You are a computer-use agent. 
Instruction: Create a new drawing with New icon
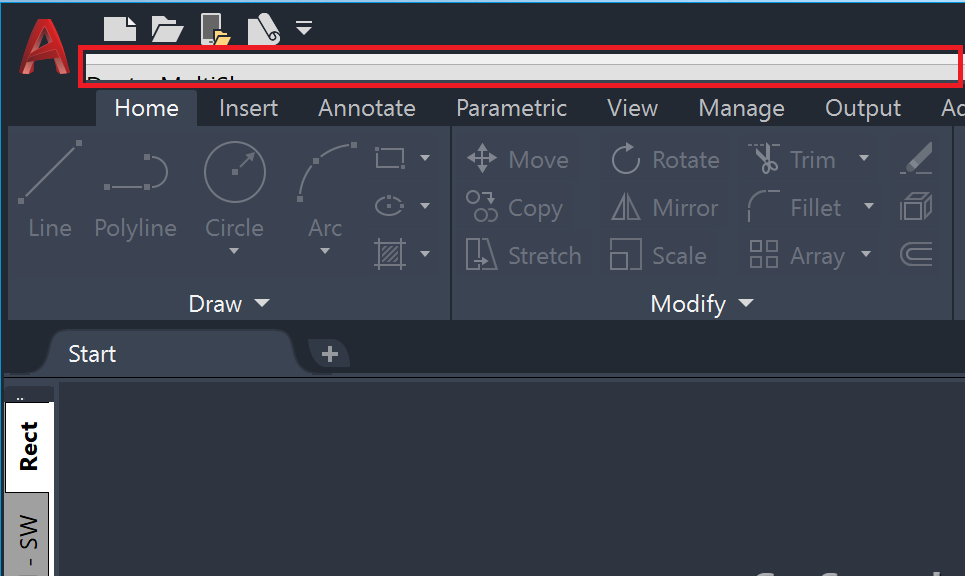coord(119,29)
